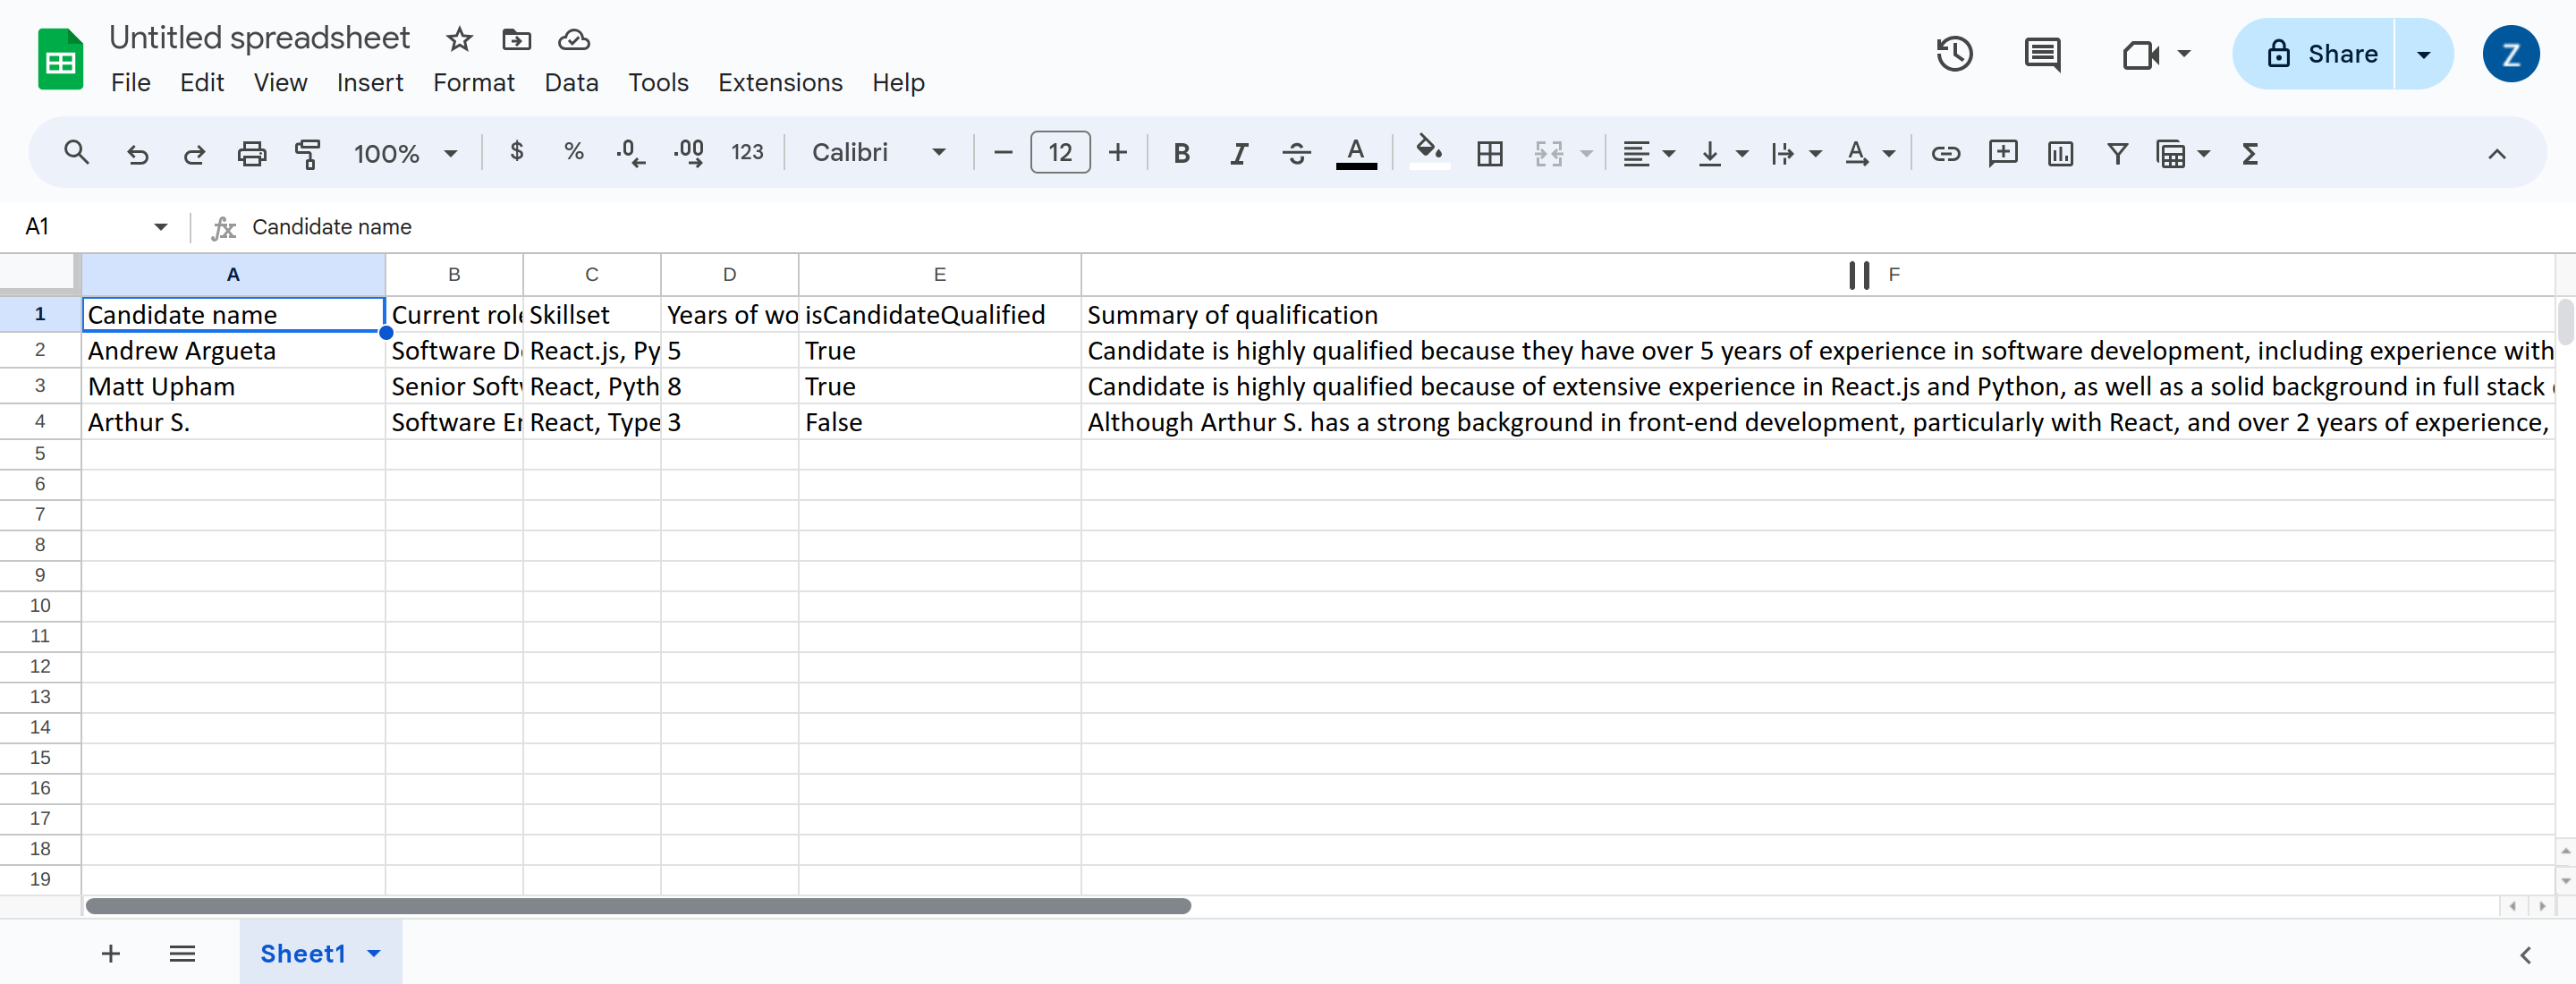
Task: Click the Share button
Action: click(2320, 54)
